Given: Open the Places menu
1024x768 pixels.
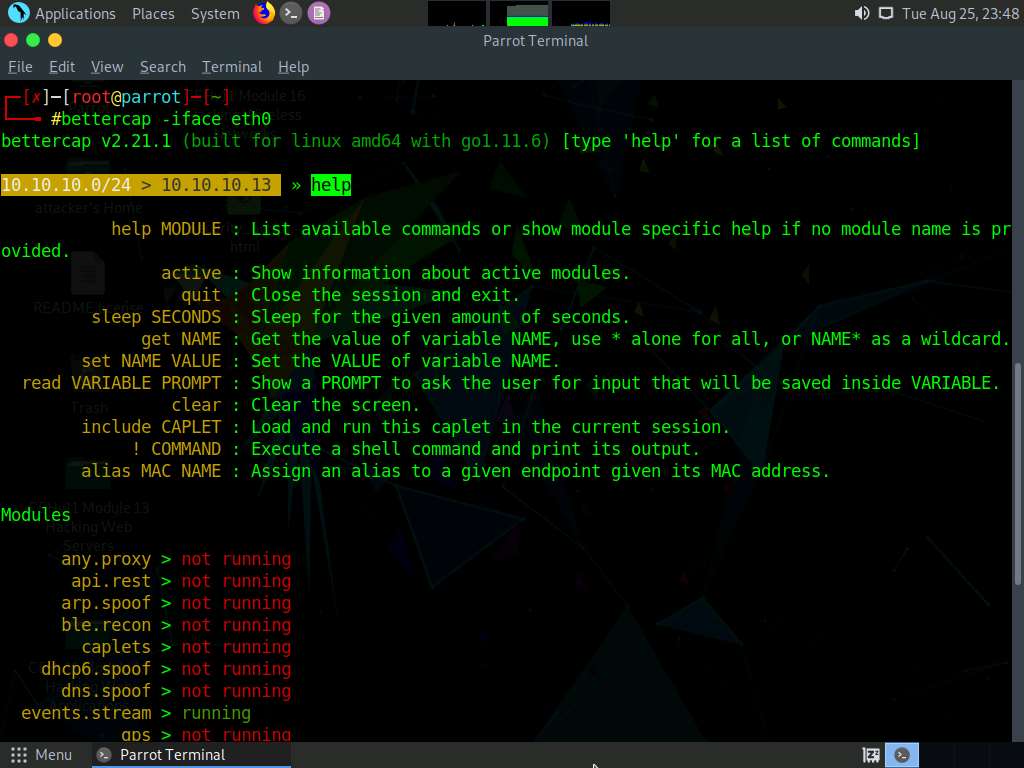Looking at the screenshot, I should (153, 13).
